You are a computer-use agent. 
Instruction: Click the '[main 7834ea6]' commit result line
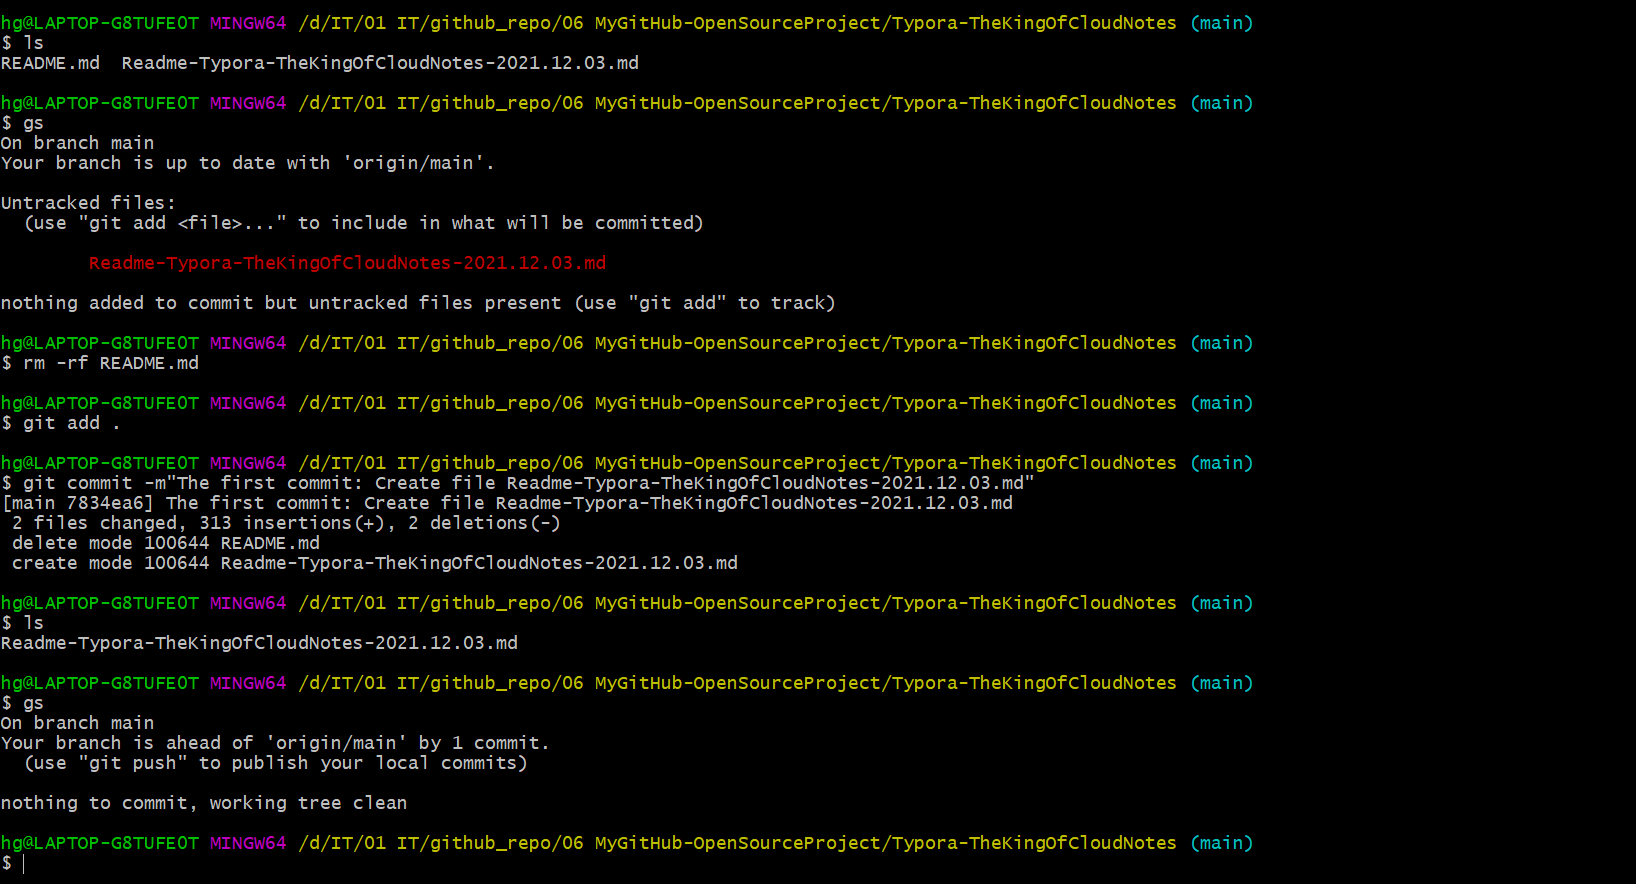(x=507, y=503)
